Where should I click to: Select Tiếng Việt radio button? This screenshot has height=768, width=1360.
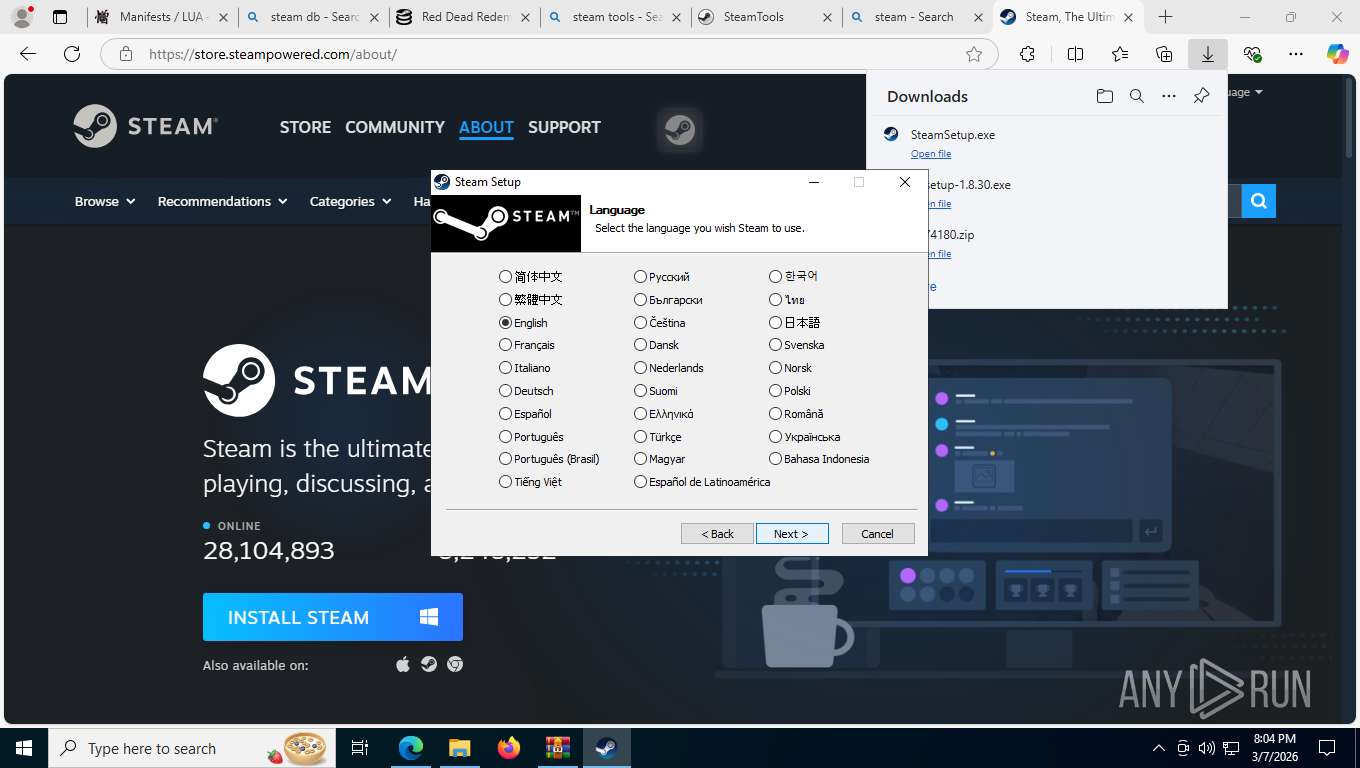pos(506,482)
